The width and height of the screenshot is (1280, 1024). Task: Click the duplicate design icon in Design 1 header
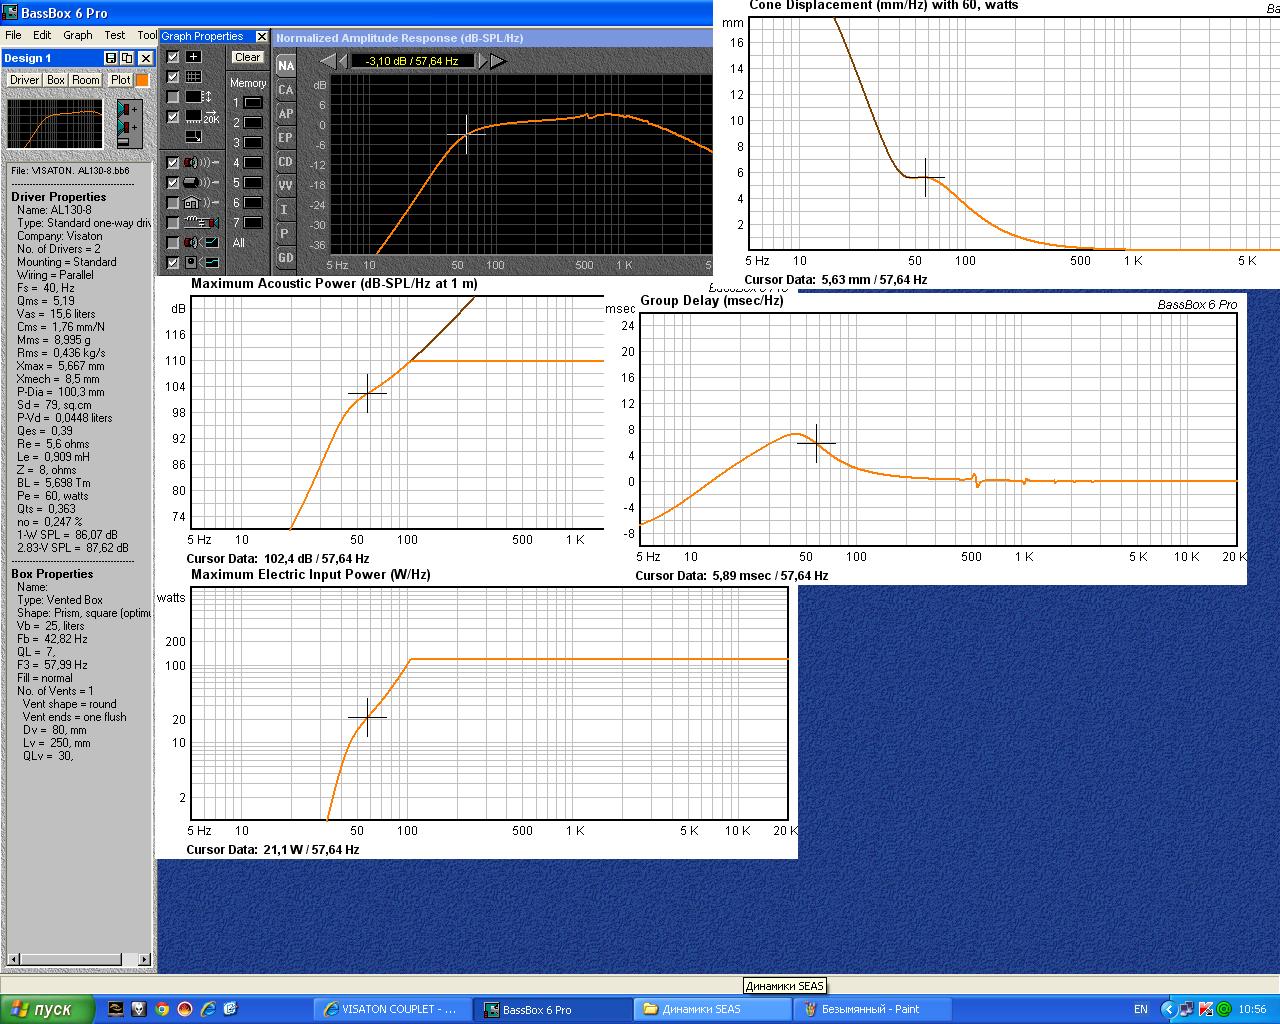point(127,58)
